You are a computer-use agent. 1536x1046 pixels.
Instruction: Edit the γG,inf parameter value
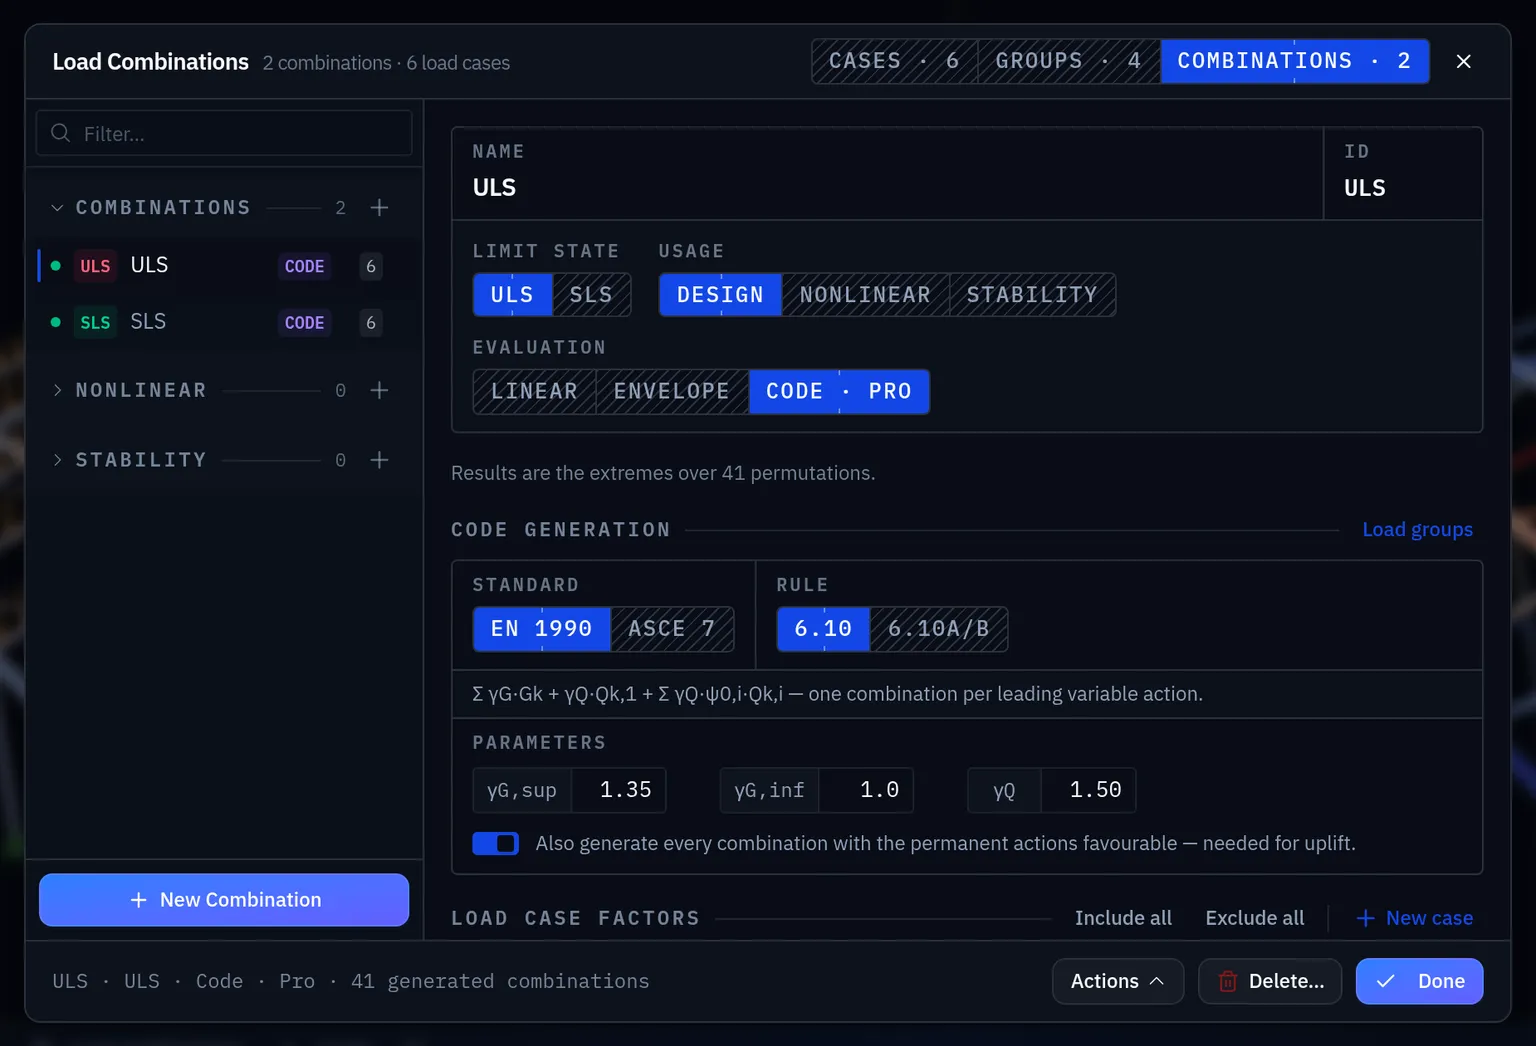pos(866,790)
